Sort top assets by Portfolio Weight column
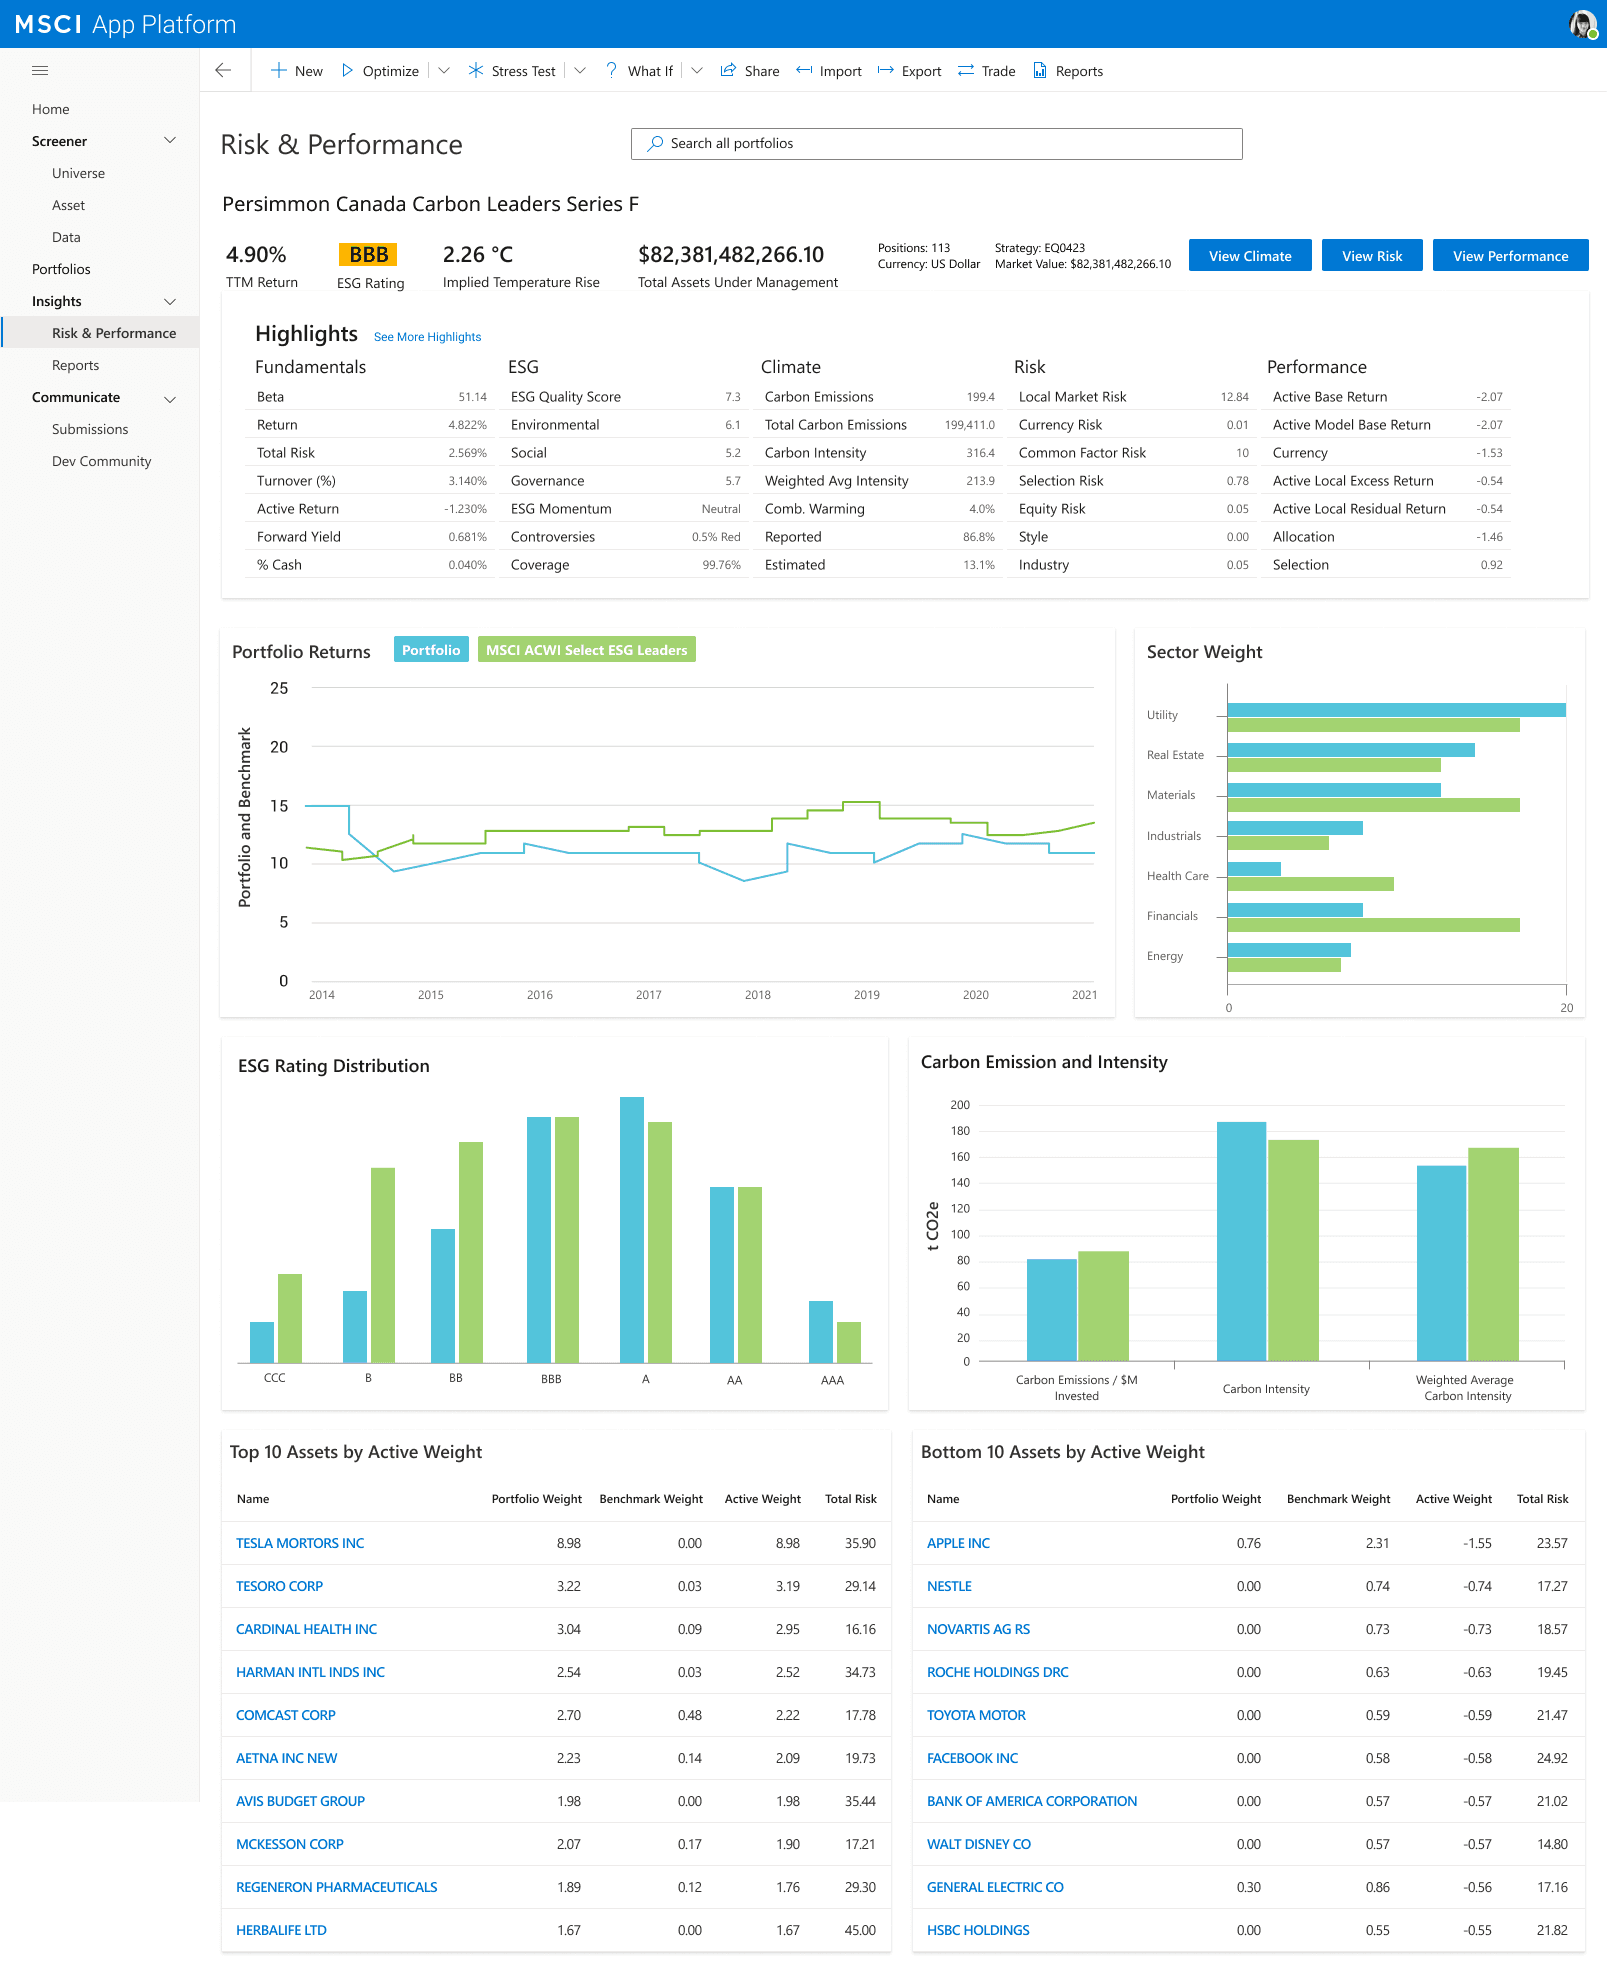This screenshot has width=1607, height=1977. point(536,1499)
